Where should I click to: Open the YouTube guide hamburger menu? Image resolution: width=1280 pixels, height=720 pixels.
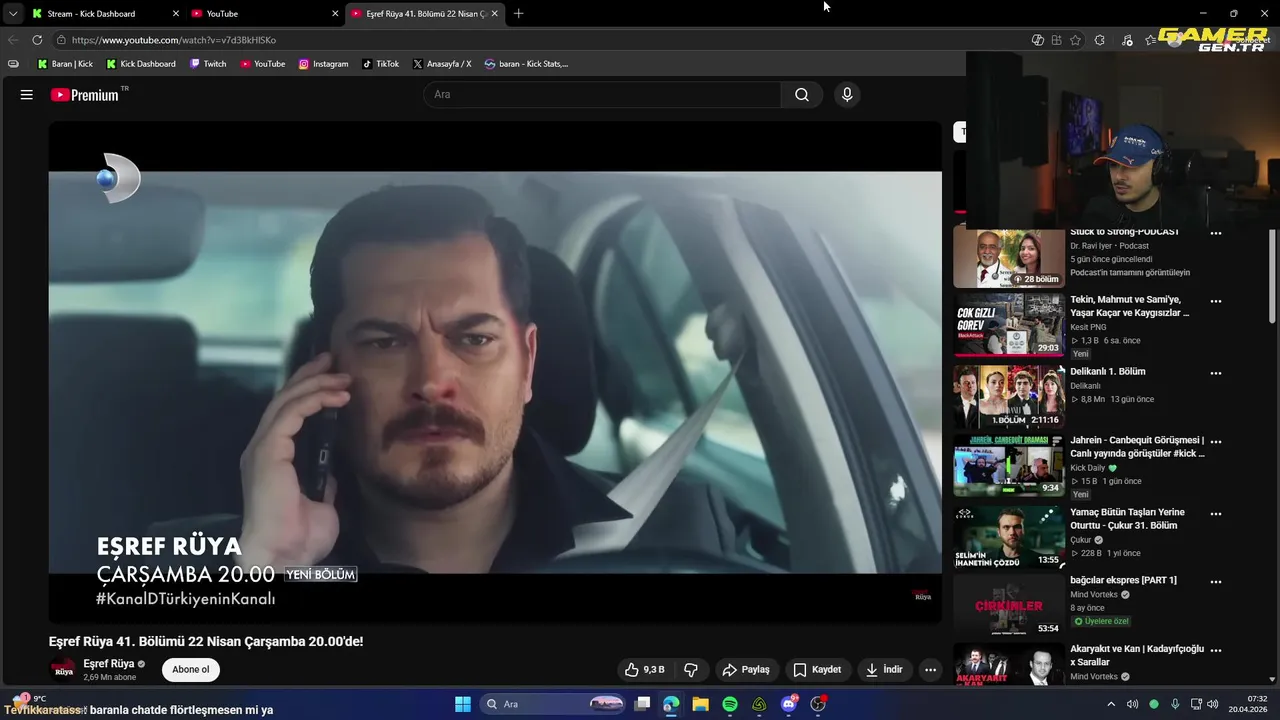click(x=27, y=95)
